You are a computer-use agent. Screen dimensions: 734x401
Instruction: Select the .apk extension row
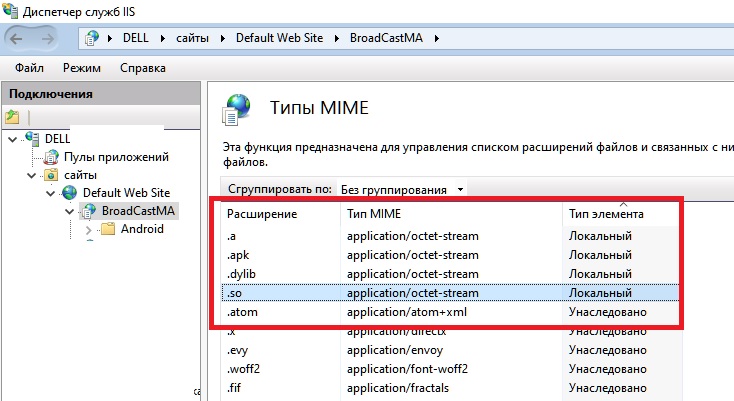pyautogui.click(x=450, y=255)
